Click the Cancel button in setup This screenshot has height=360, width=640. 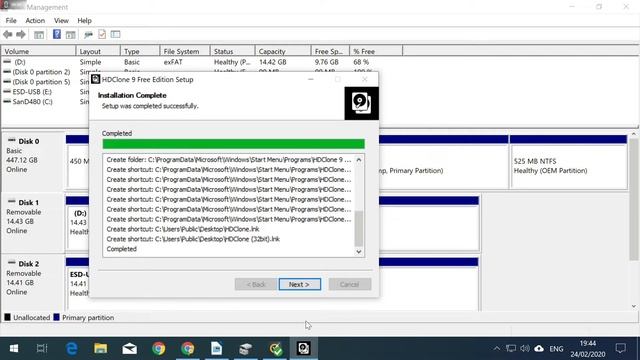click(x=350, y=284)
